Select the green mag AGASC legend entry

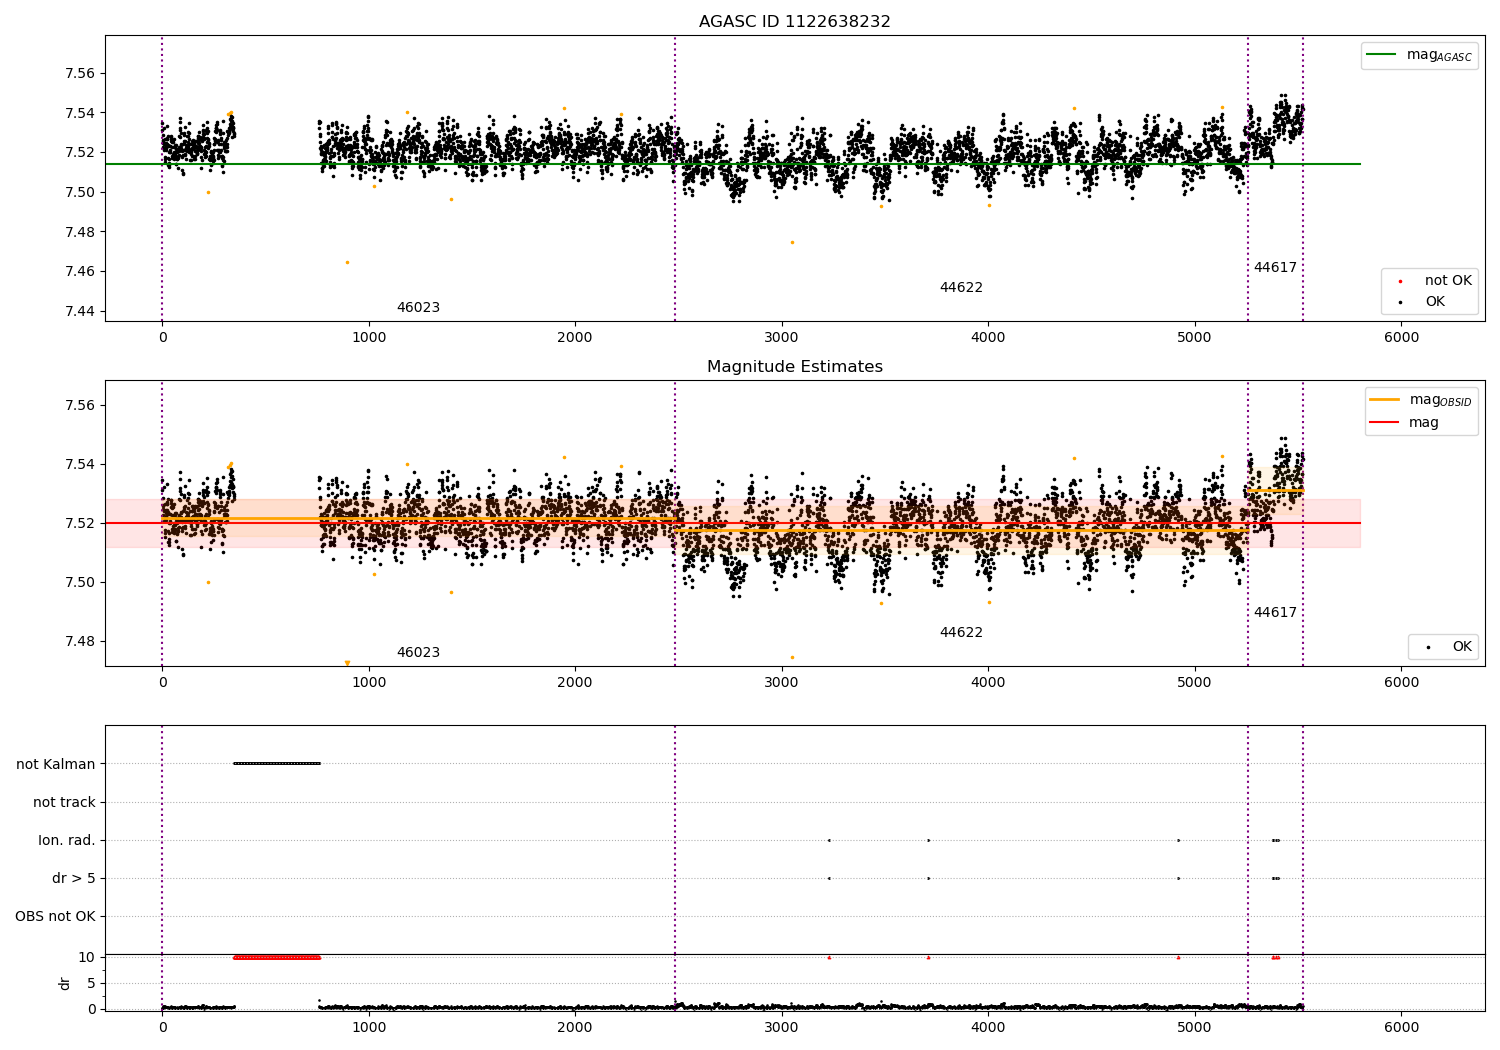point(1419,55)
